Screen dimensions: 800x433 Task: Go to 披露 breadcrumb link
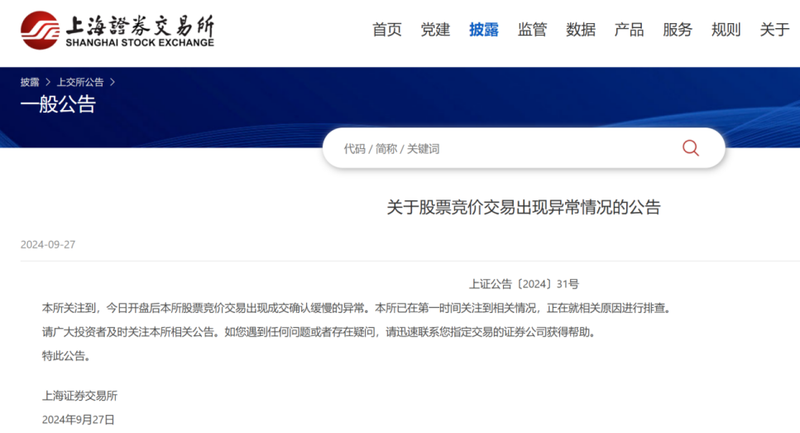(30, 82)
